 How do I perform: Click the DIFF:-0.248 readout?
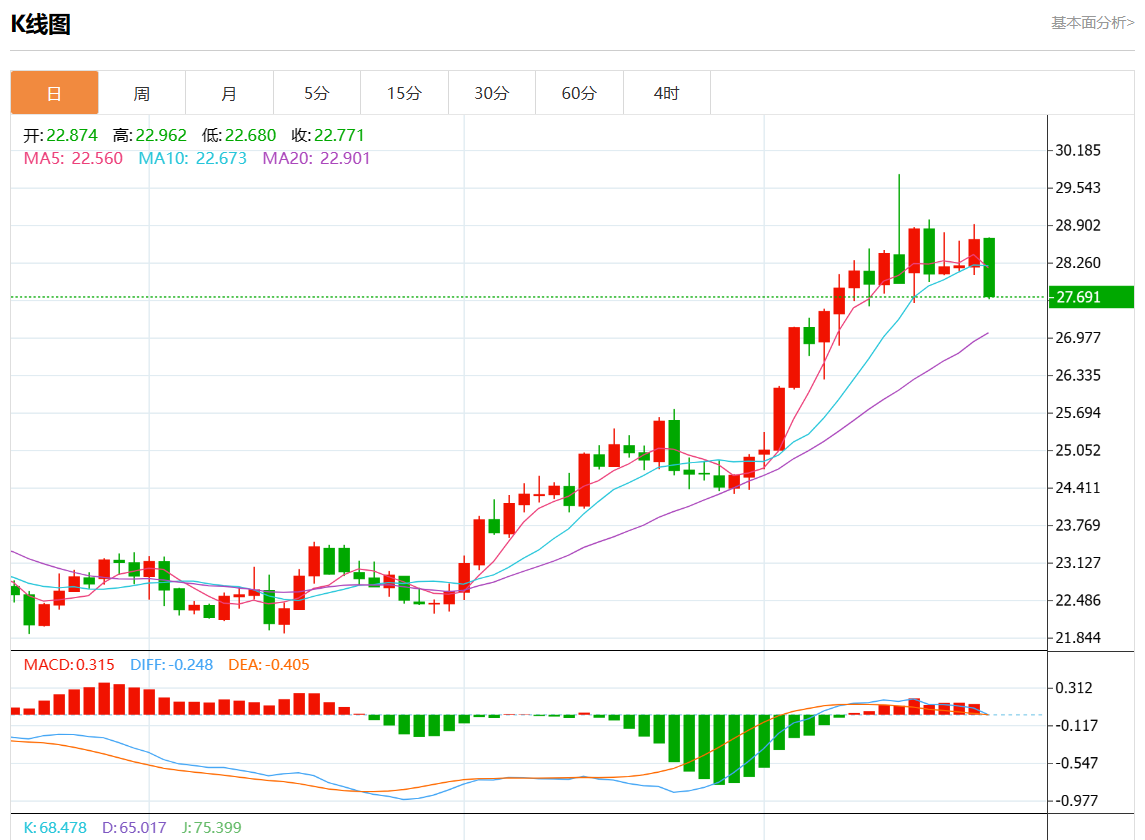(172, 665)
